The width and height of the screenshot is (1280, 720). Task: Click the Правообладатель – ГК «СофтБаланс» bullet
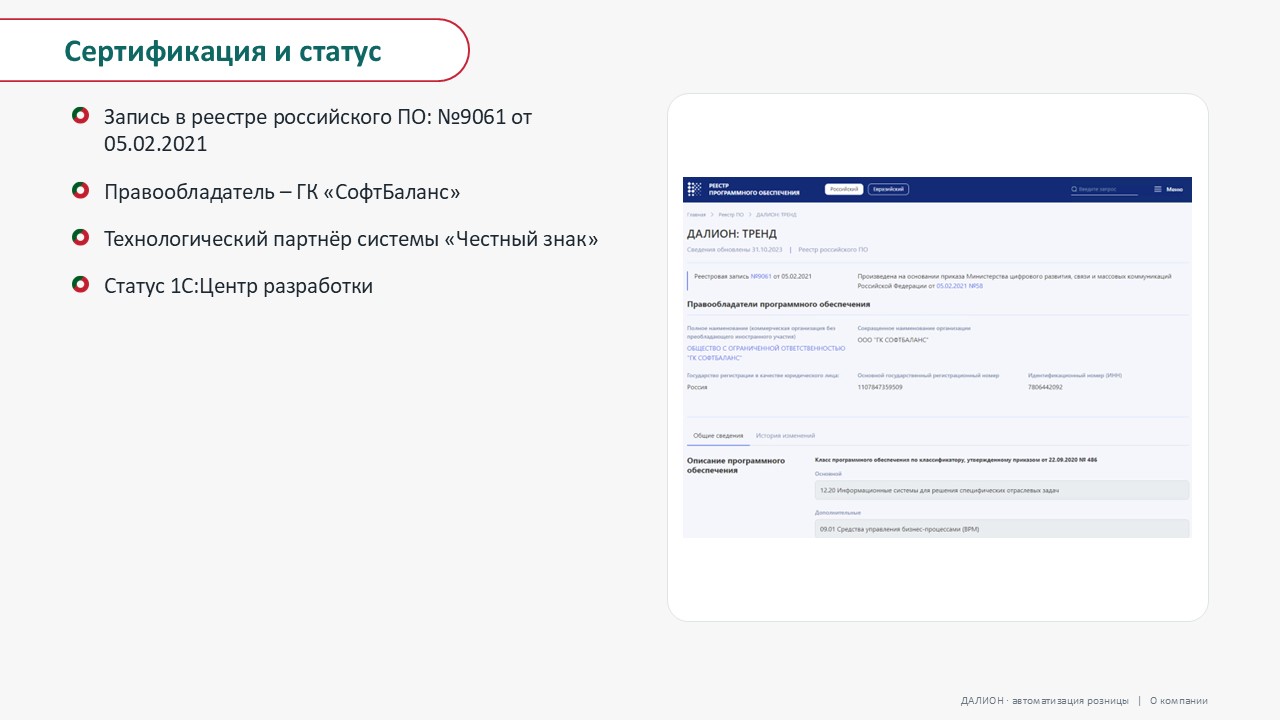pyautogui.click(x=282, y=191)
